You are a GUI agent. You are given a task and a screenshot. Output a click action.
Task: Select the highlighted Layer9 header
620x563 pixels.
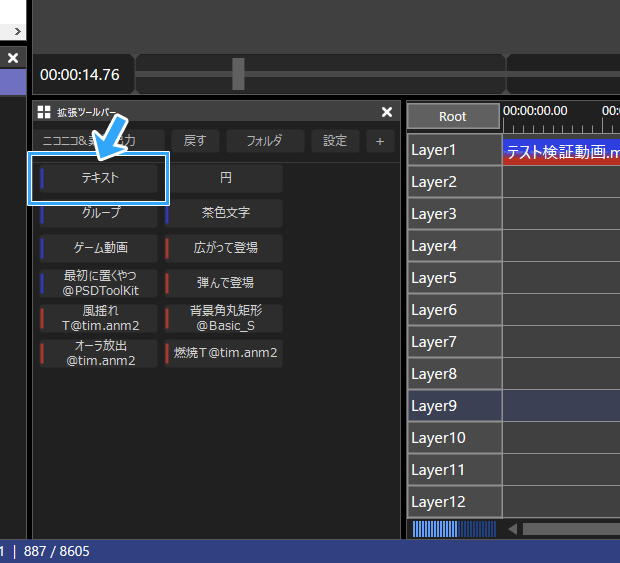pos(455,406)
